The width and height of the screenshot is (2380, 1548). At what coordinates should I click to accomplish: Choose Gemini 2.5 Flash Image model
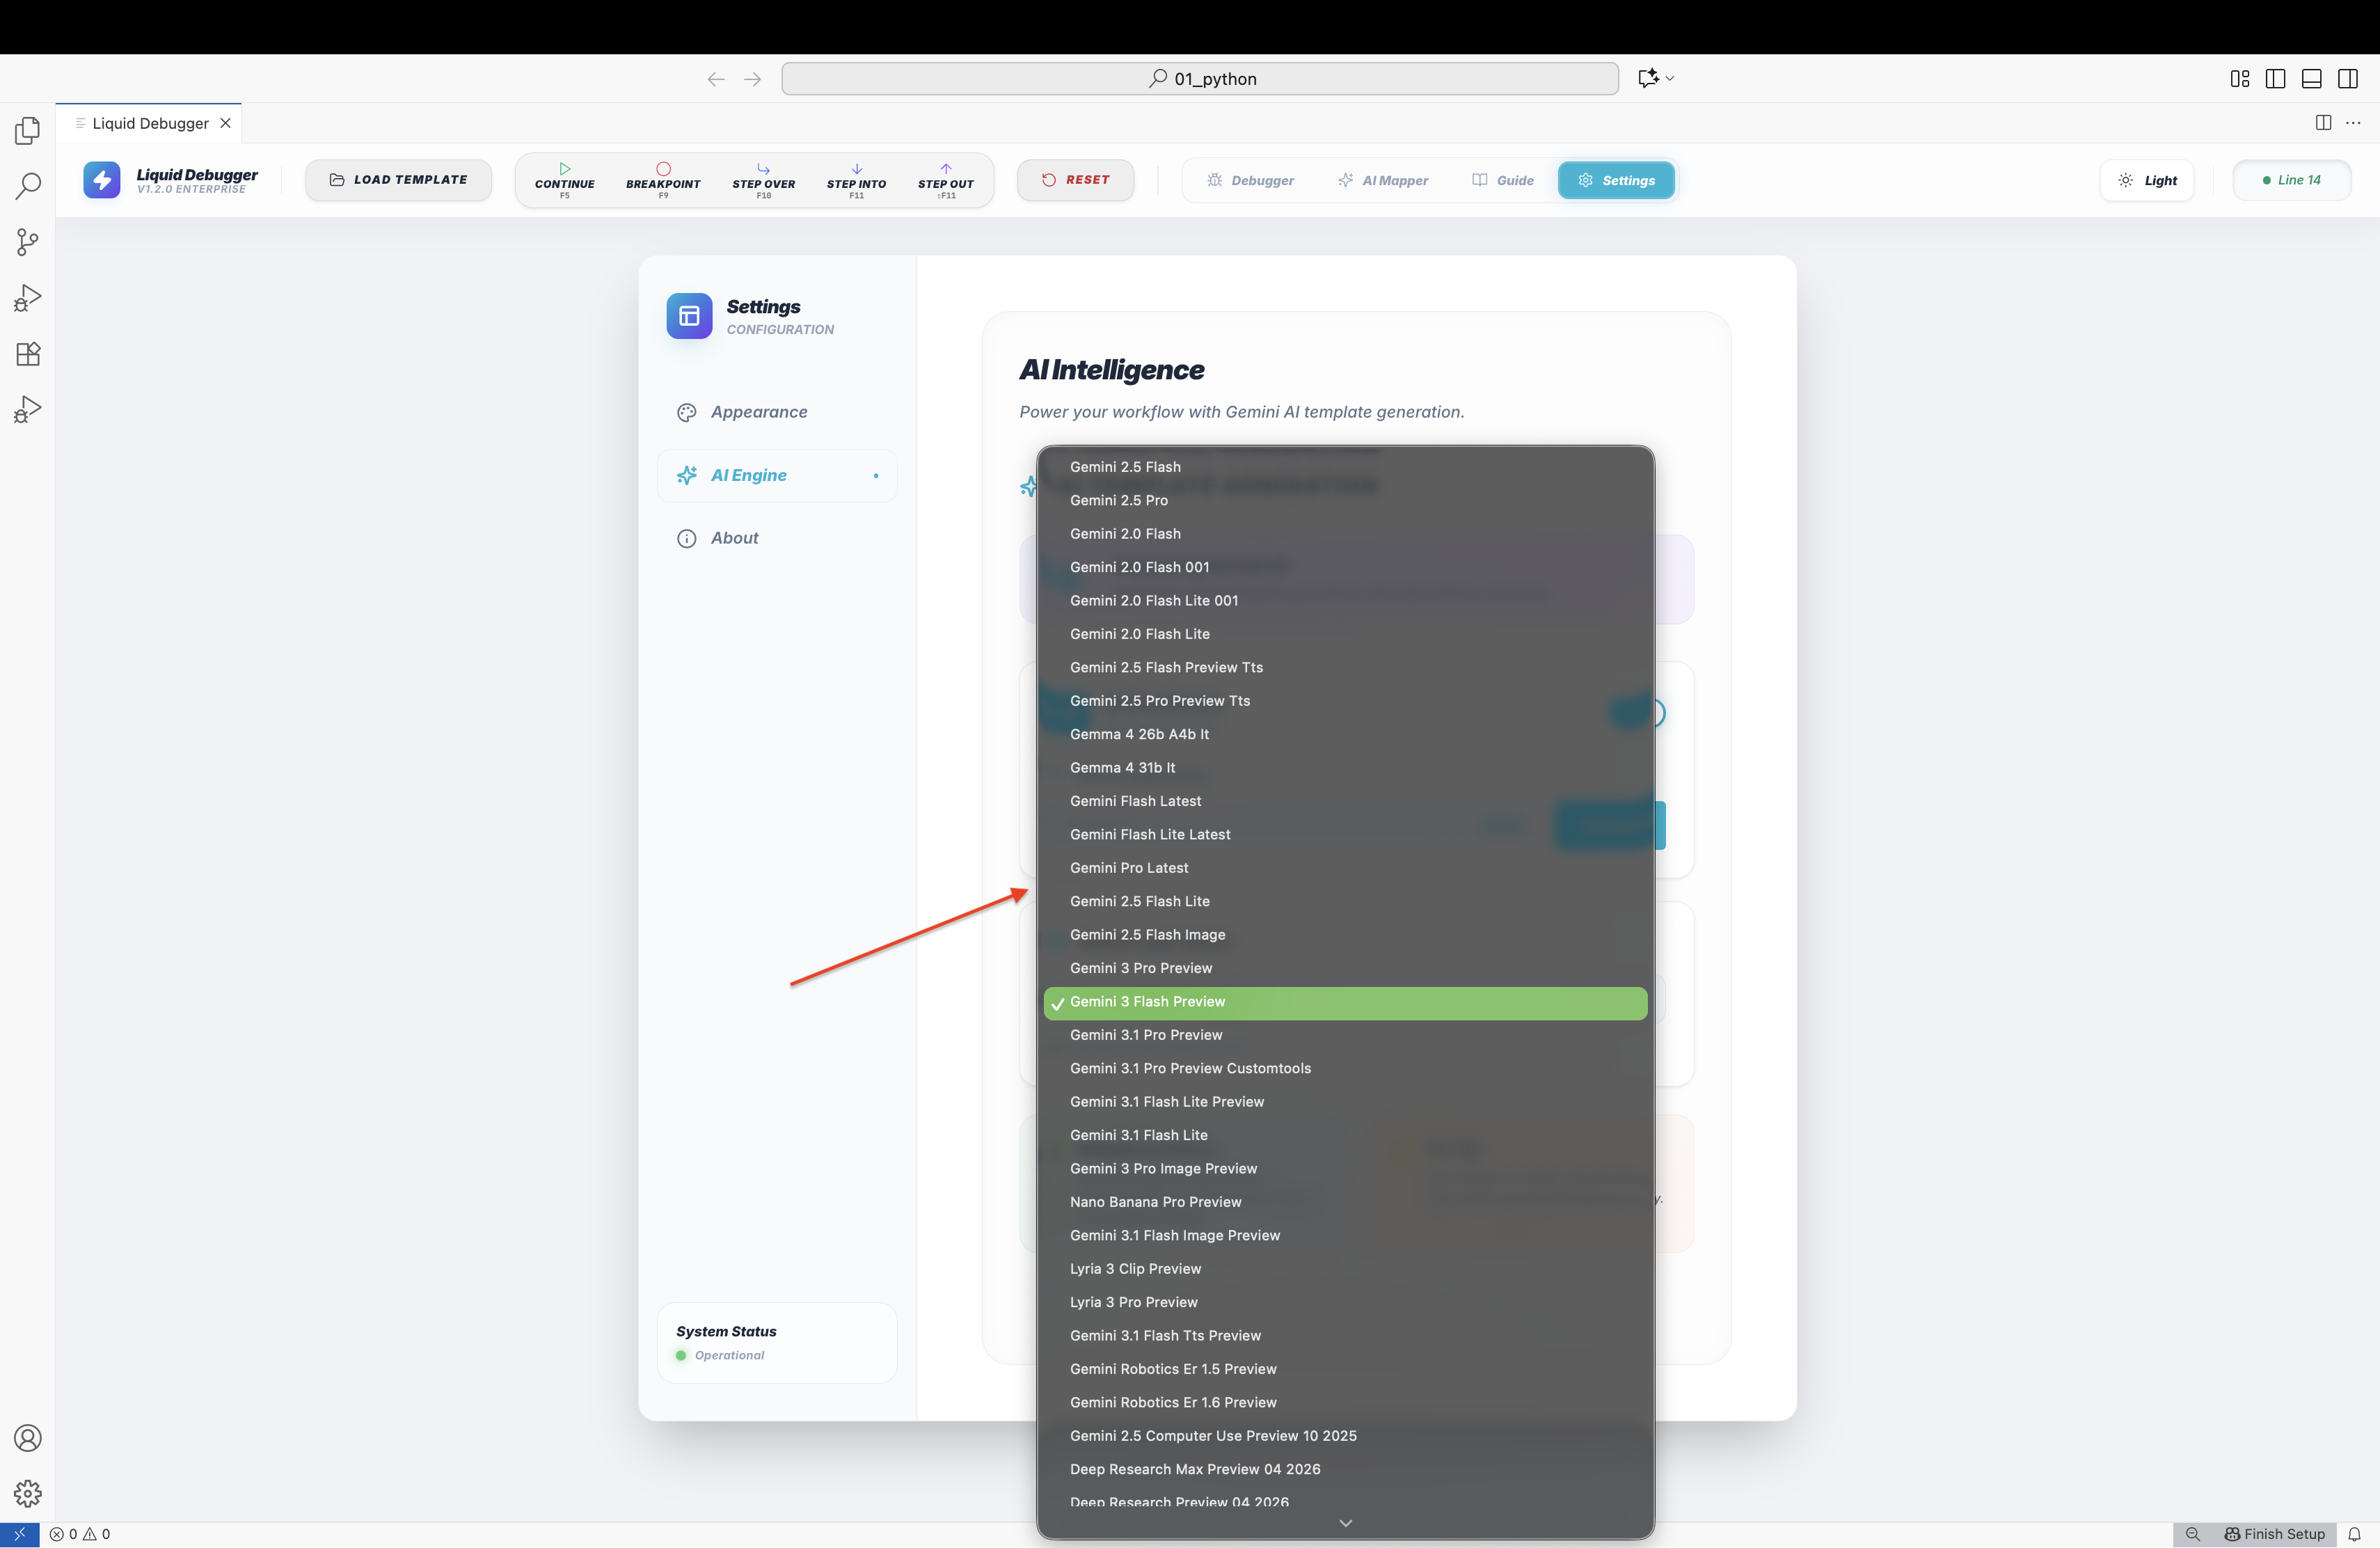click(1345, 935)
